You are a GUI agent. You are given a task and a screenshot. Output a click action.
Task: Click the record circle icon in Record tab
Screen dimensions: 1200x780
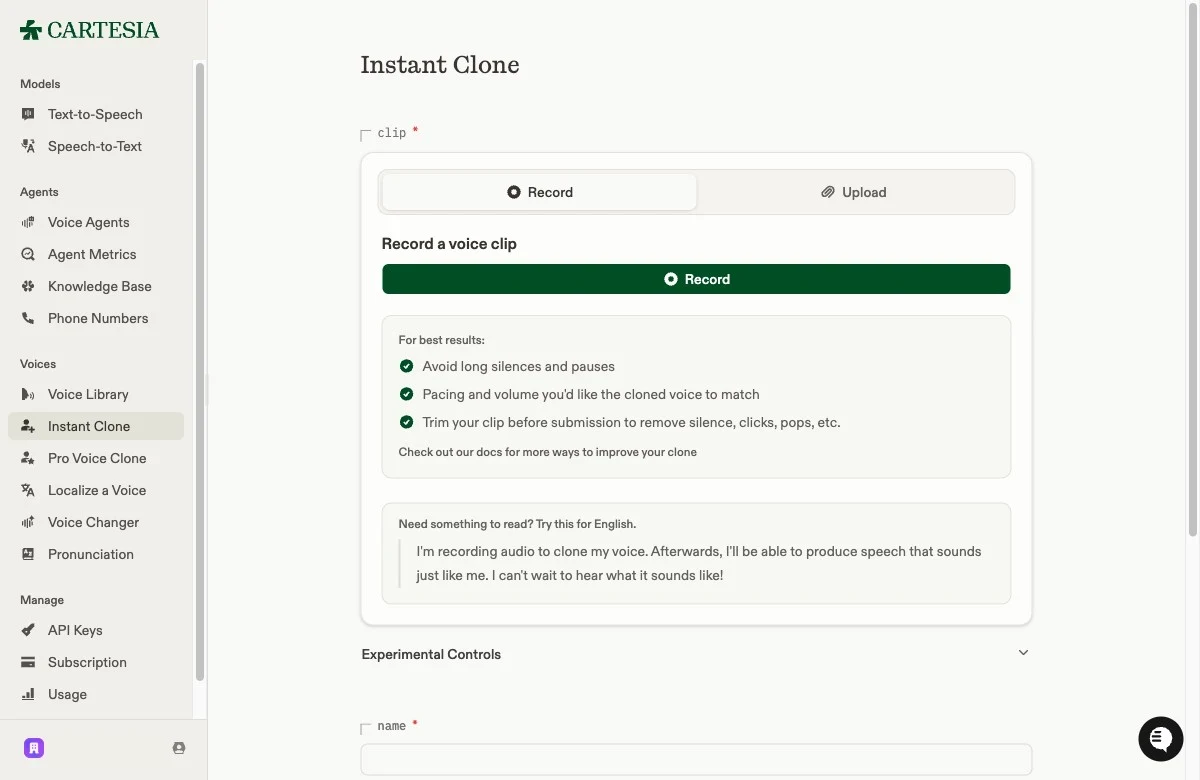[x=514, y=192]
